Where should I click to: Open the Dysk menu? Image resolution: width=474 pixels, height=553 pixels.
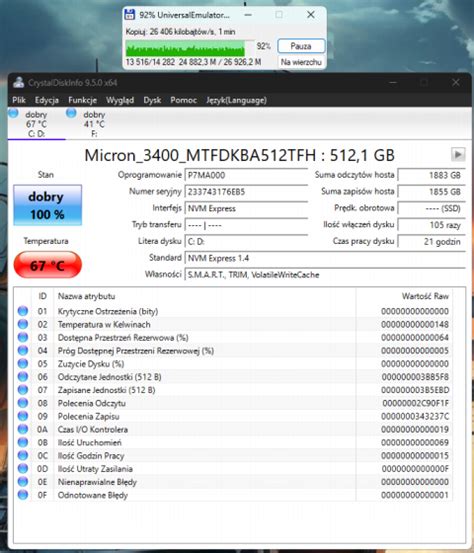[x=152, y=100]
